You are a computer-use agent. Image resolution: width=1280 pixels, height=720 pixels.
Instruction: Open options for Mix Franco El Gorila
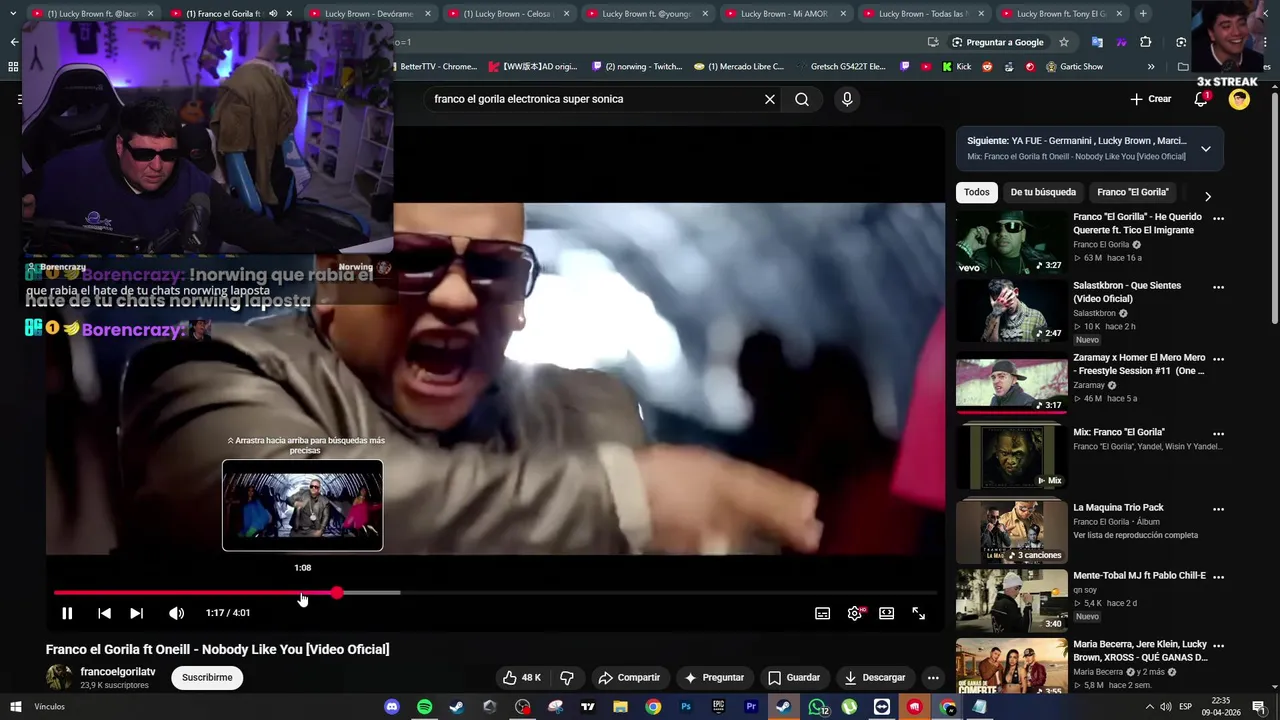[1218, 434]
